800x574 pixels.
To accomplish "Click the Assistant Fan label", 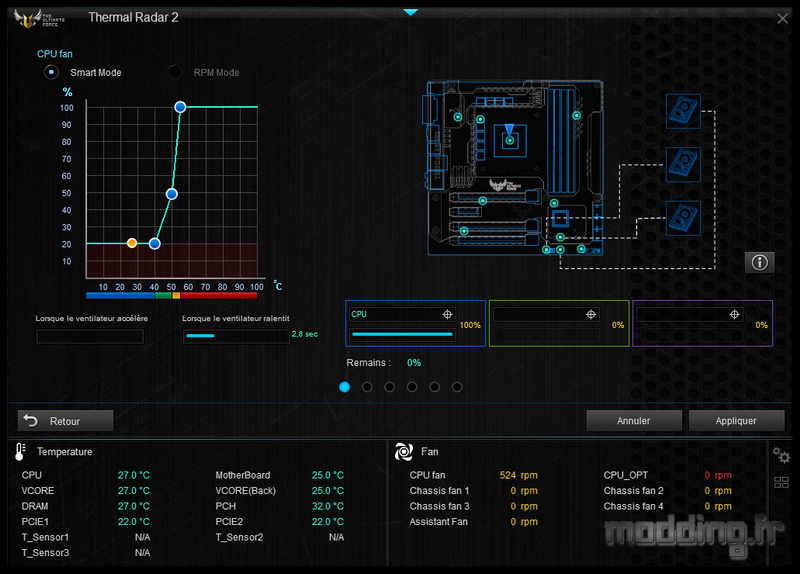I will [x=438, y=521].
